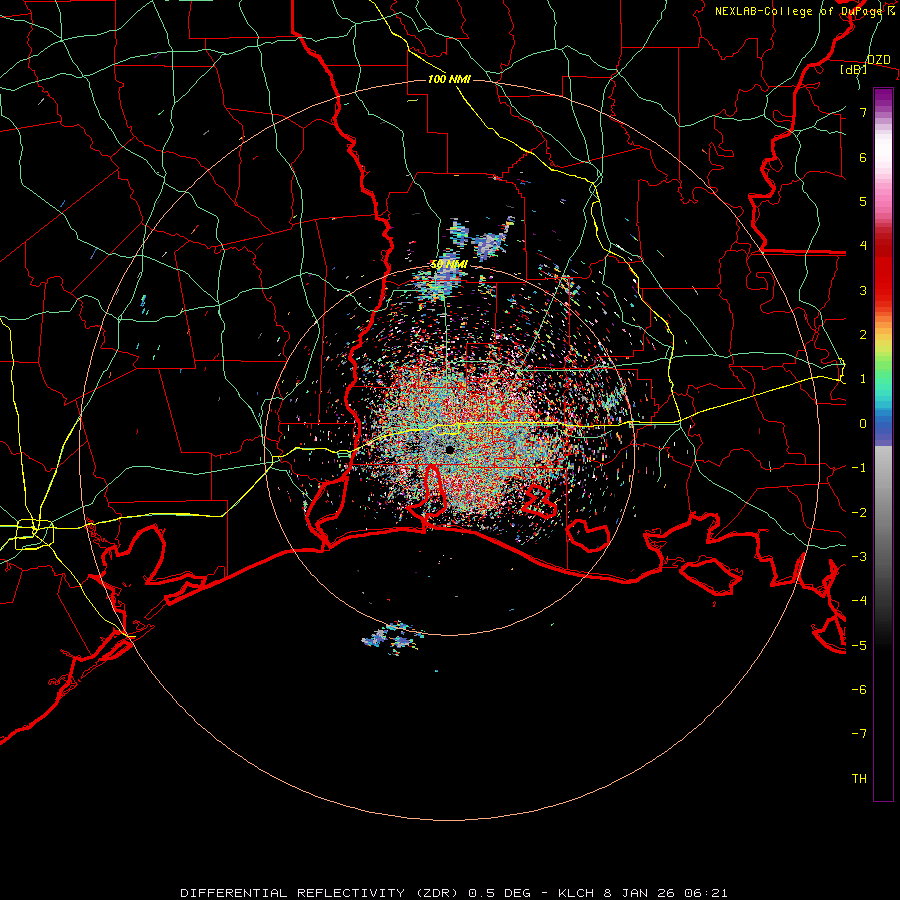
Task: Select "0.5 DEG" in the bottom caption
Action: (499, 893)
